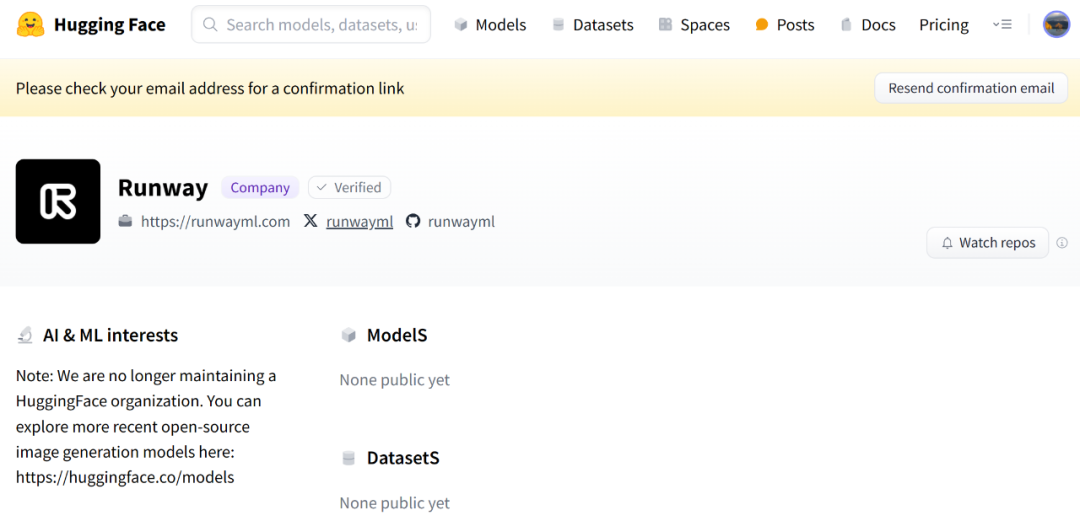1080x521 pixels.
Task: Click the Verified badge
Action: pos(349,187)
